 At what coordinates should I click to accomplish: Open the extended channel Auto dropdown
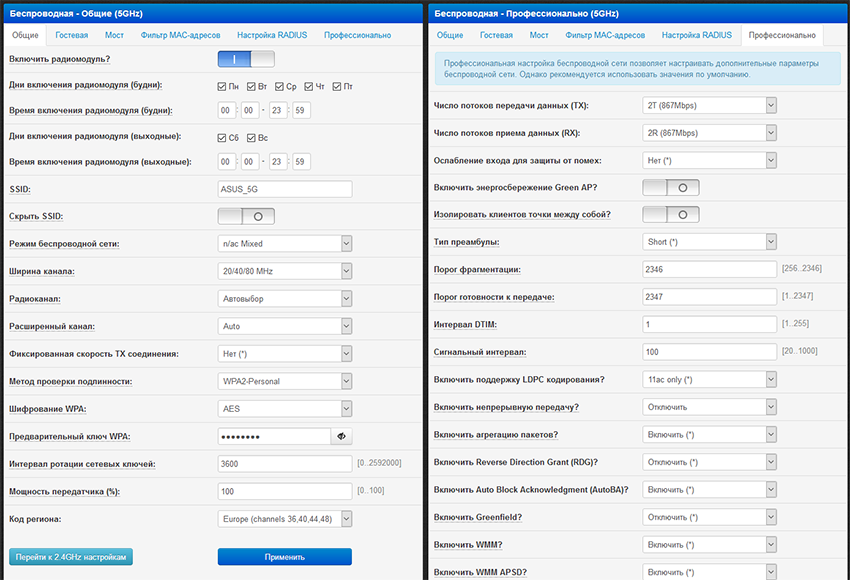285,326
